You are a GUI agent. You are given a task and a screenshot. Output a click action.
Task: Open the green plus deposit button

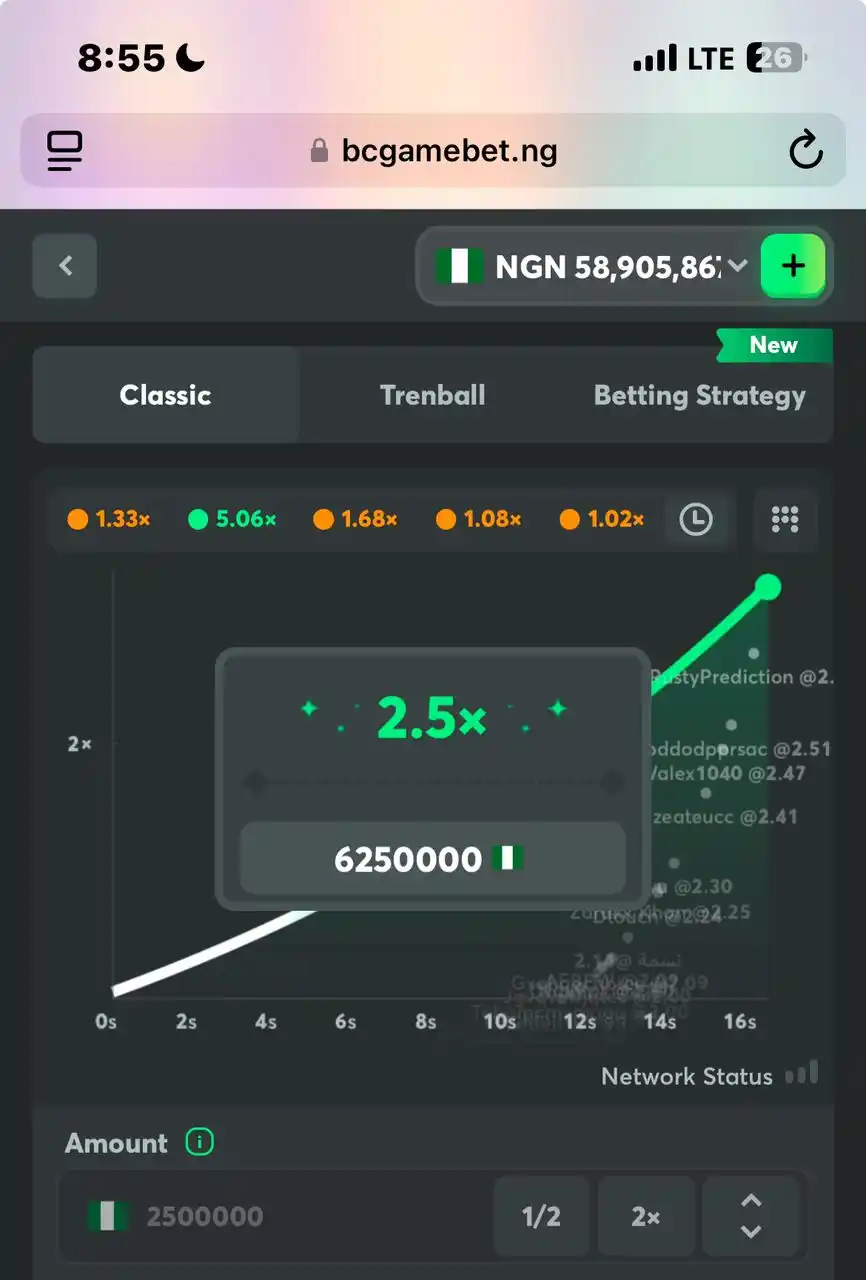[793, 266]
